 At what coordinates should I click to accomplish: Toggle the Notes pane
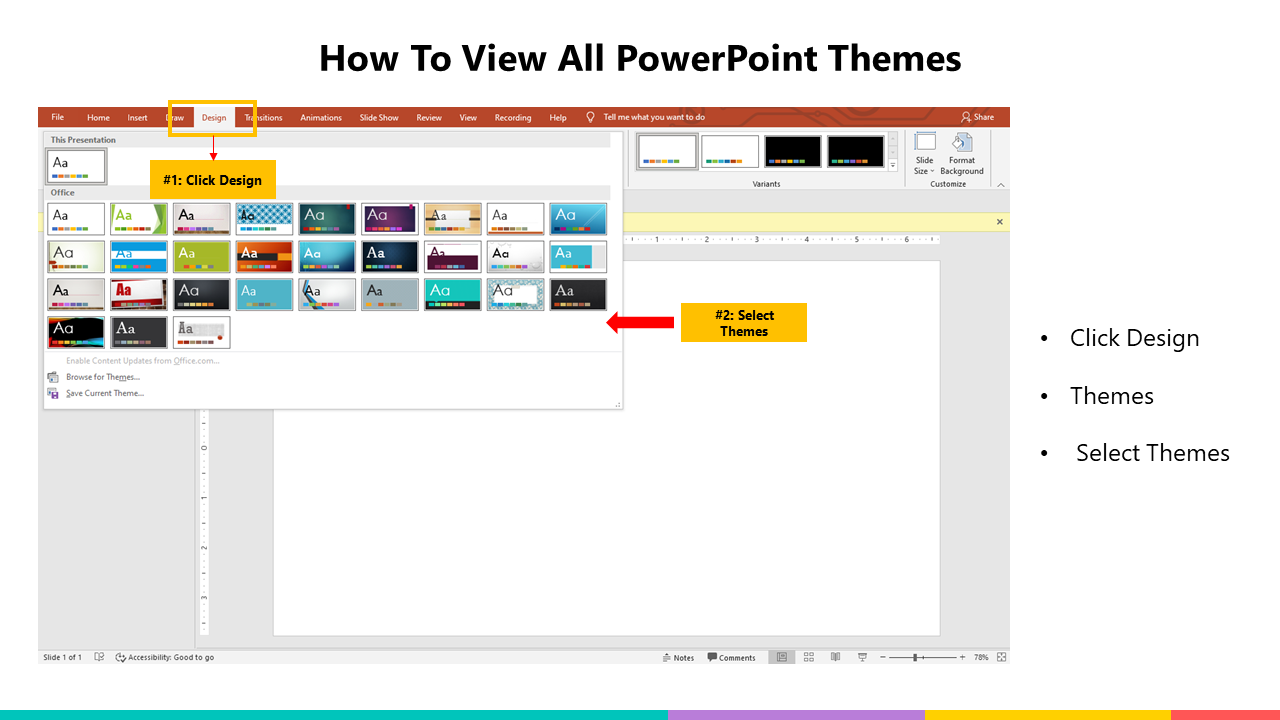point(678,657)
